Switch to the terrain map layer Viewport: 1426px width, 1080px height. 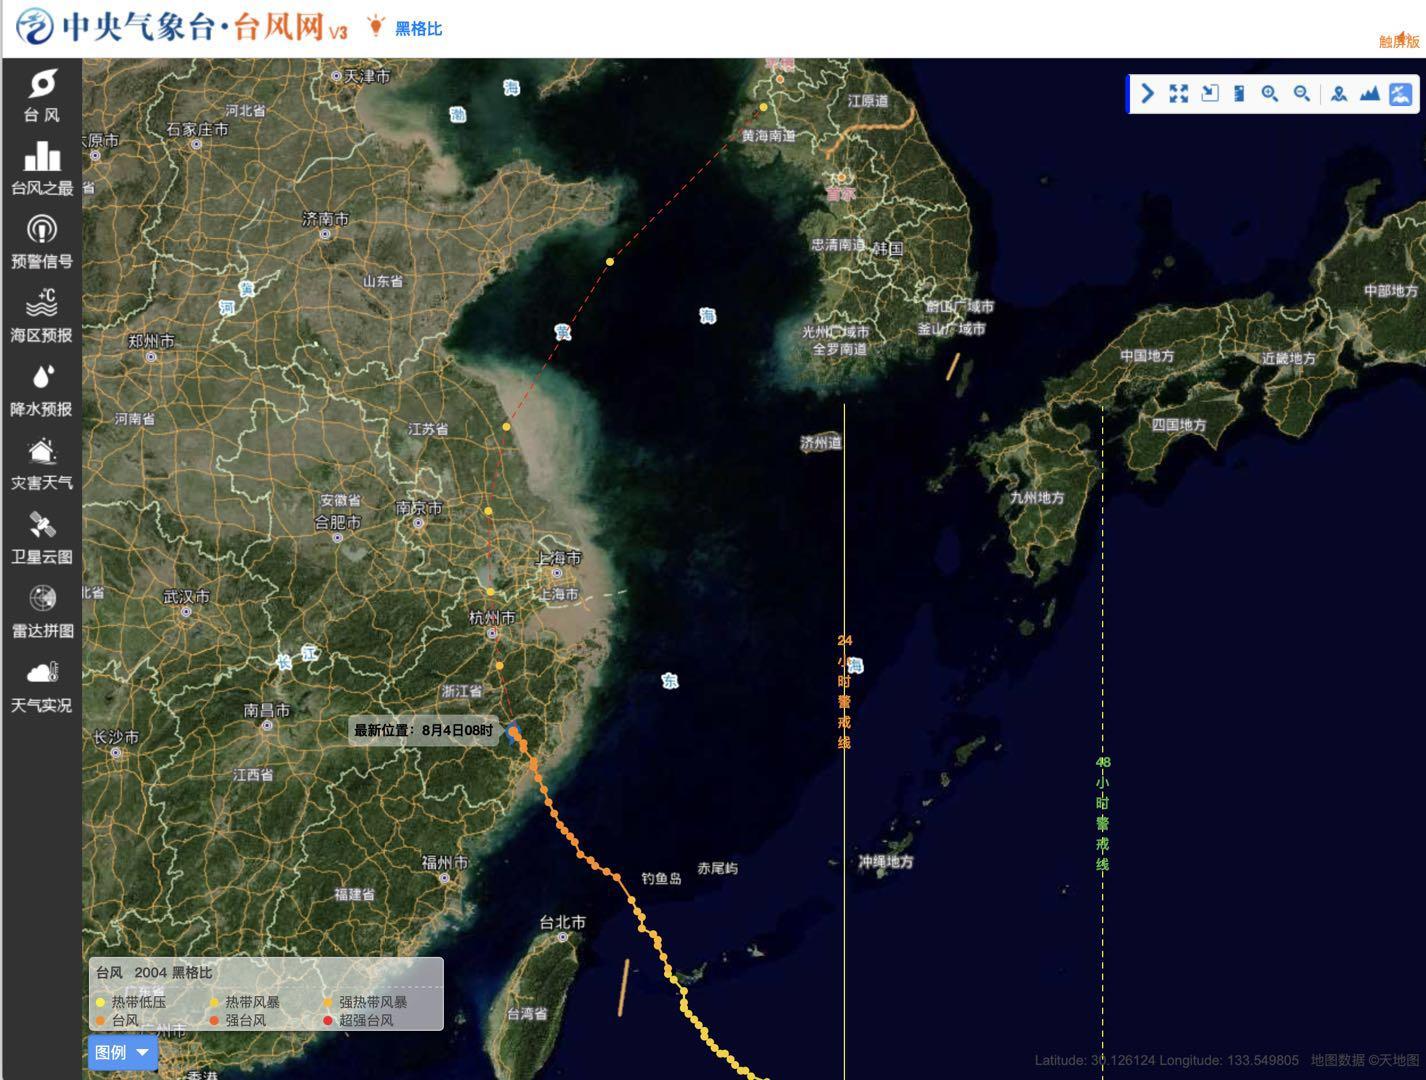pos(1369,94)
